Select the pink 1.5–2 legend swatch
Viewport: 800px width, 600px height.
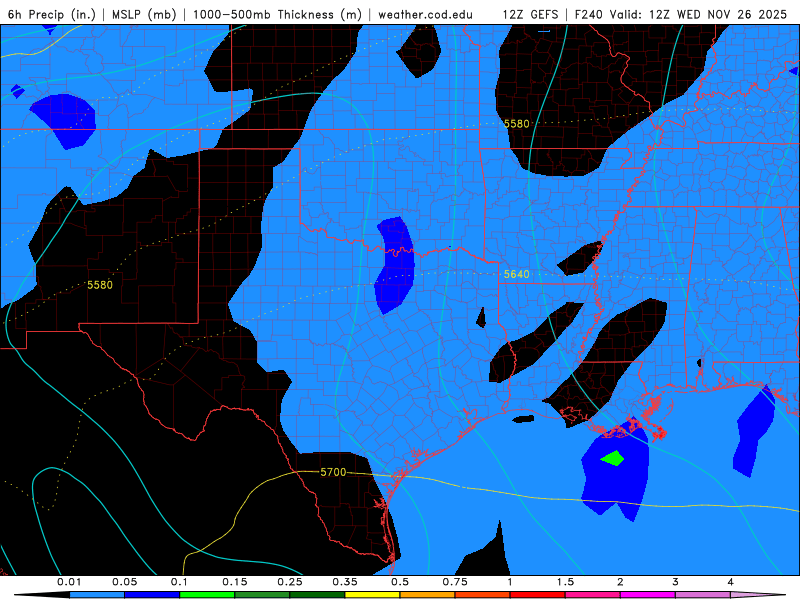pos(593,595)
